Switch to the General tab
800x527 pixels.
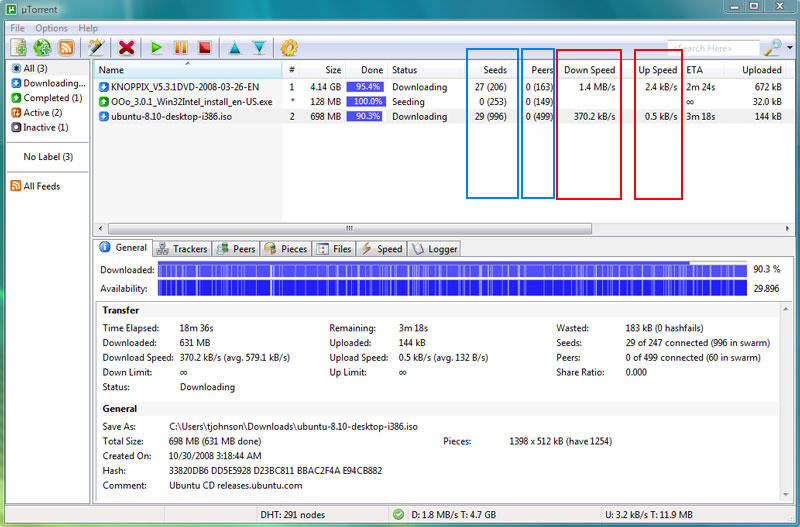(x=123, y=247)
